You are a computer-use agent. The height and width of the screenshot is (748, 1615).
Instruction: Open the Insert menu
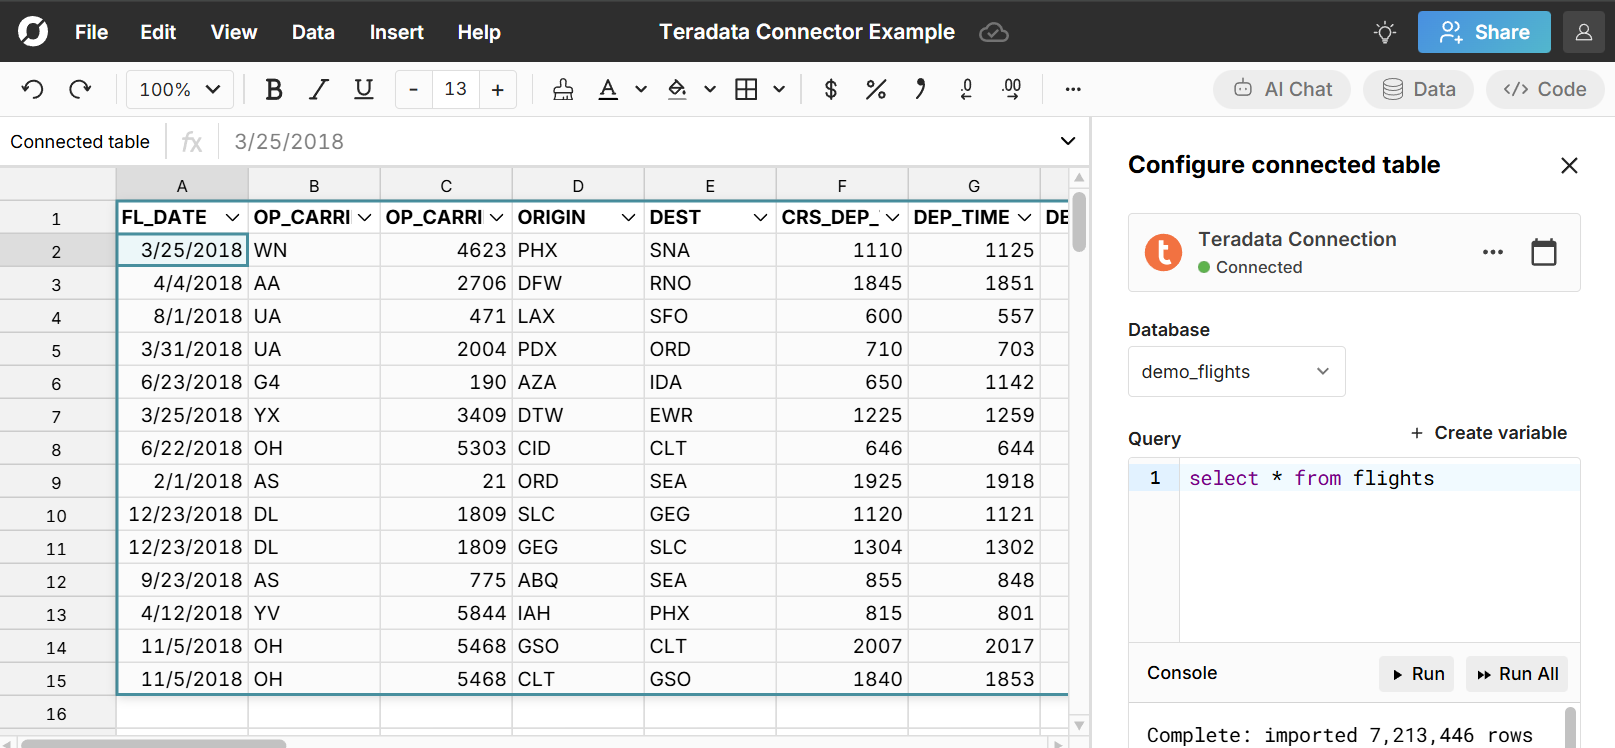397,32
